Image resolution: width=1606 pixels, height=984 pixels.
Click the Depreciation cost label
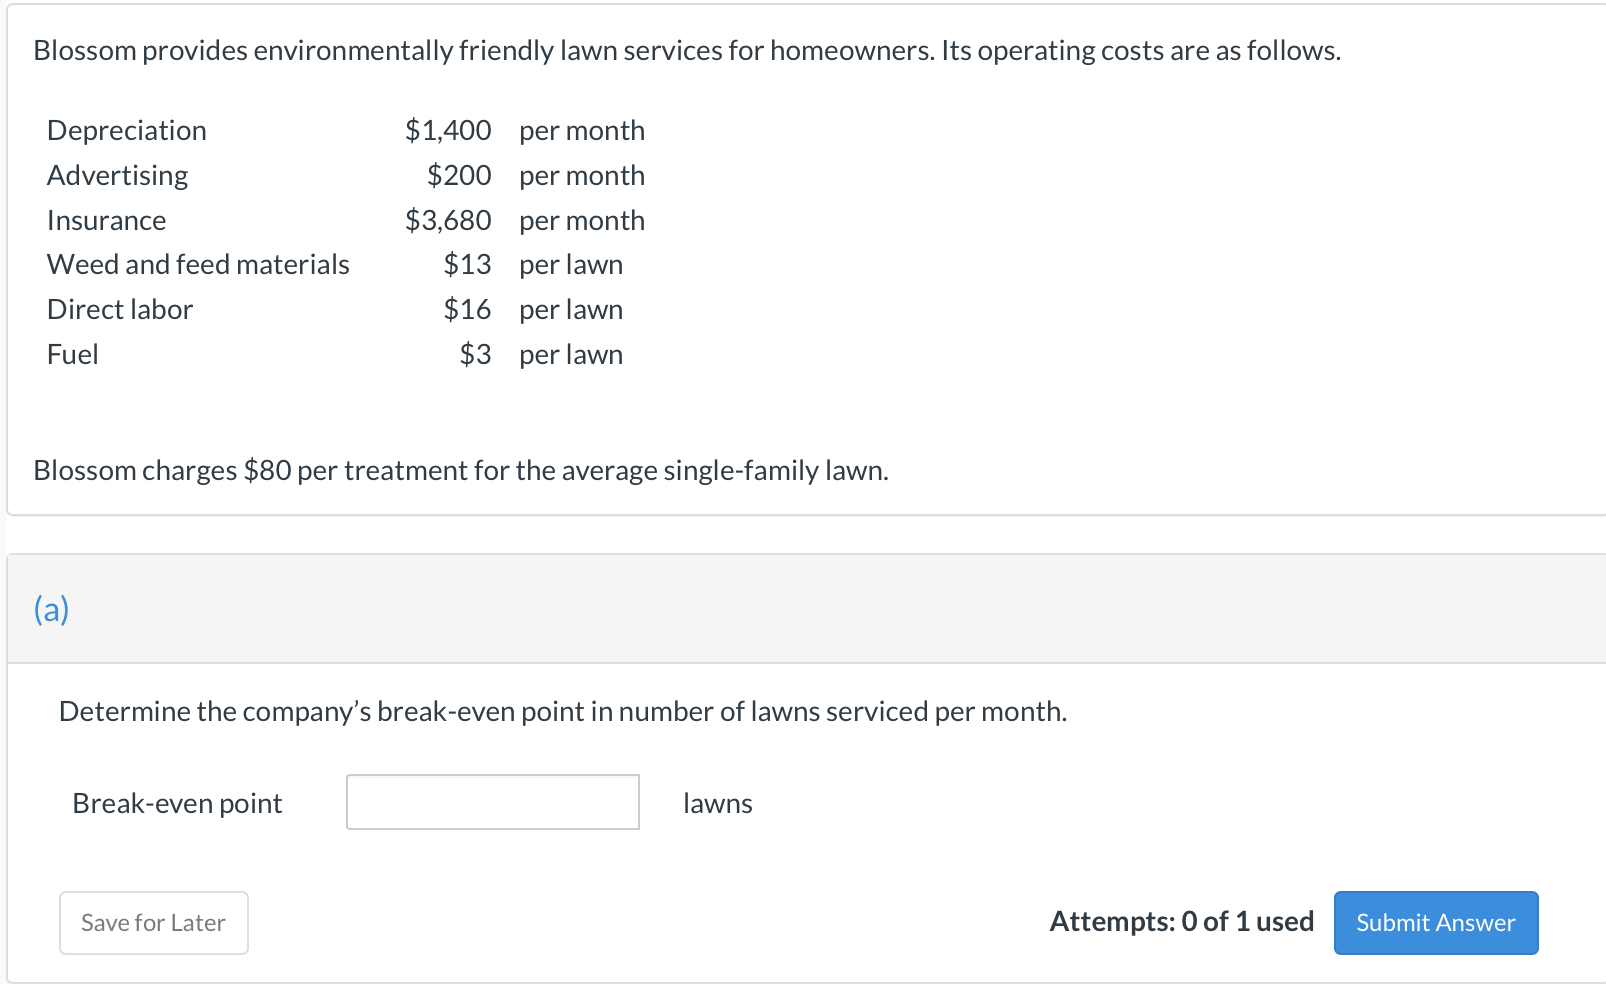point(127,130)
